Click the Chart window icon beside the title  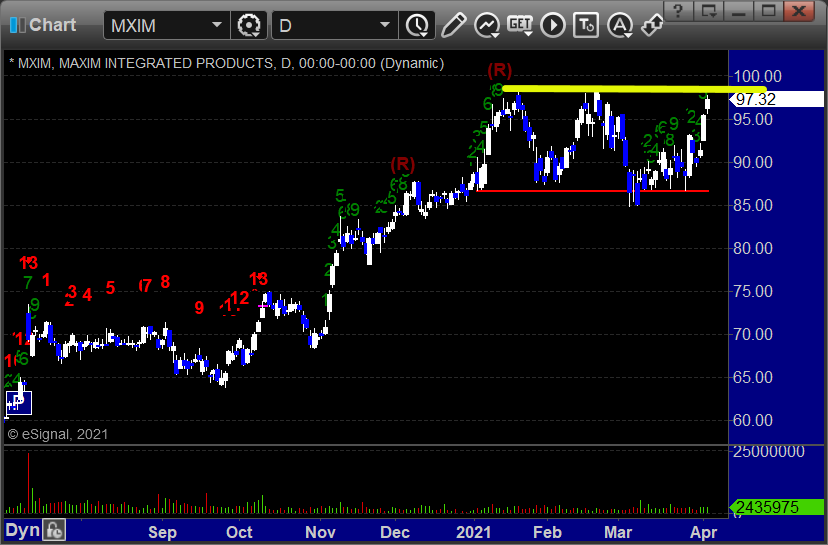(17, 25)
